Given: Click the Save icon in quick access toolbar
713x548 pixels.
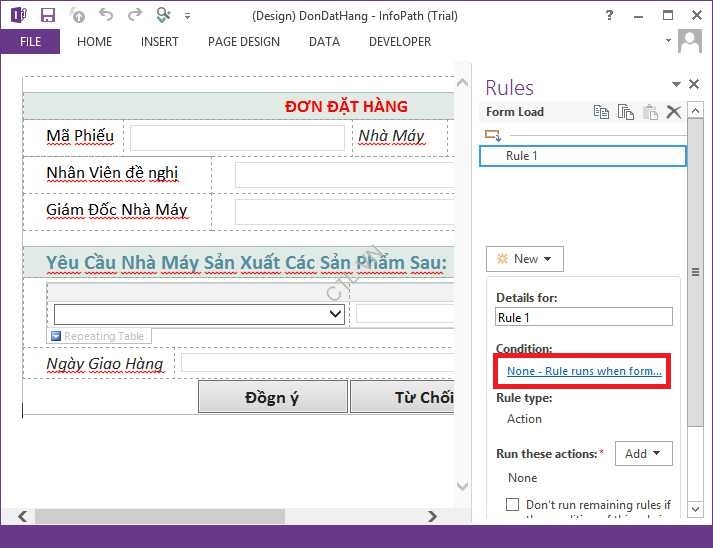Looking at the screenshot, I should click(x=48, y=15).
